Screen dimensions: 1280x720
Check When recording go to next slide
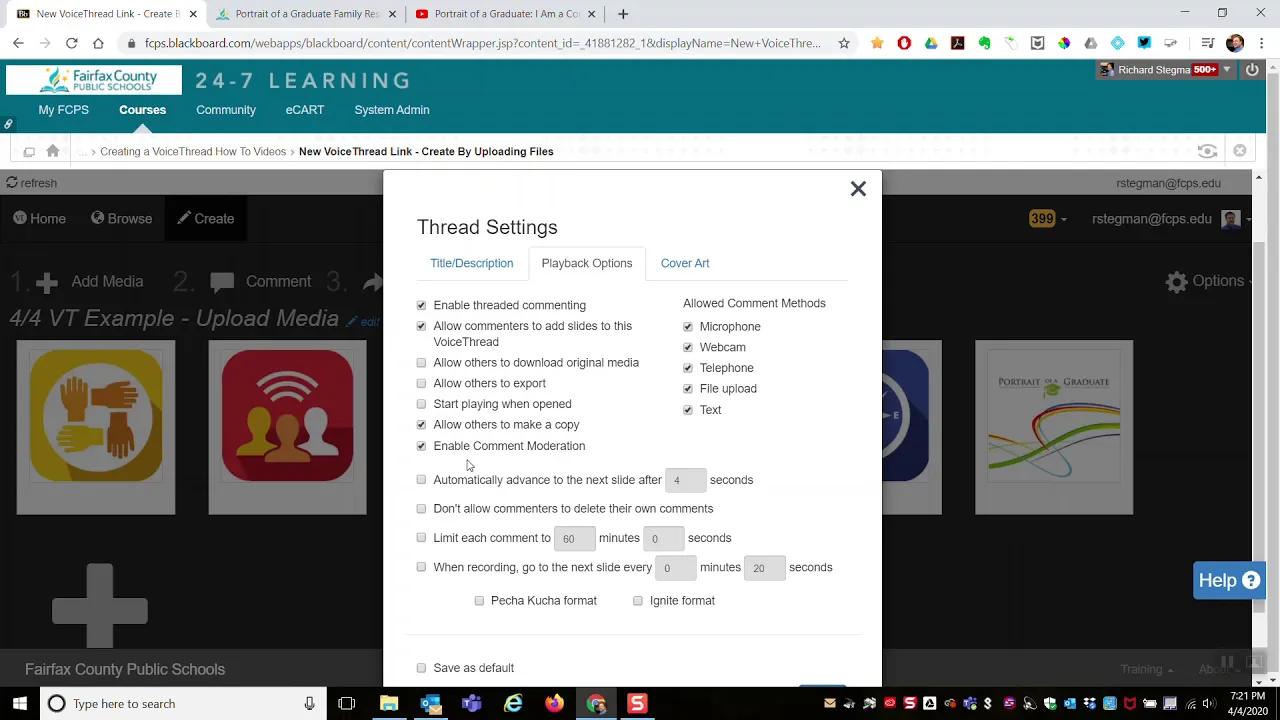[421, 567]
